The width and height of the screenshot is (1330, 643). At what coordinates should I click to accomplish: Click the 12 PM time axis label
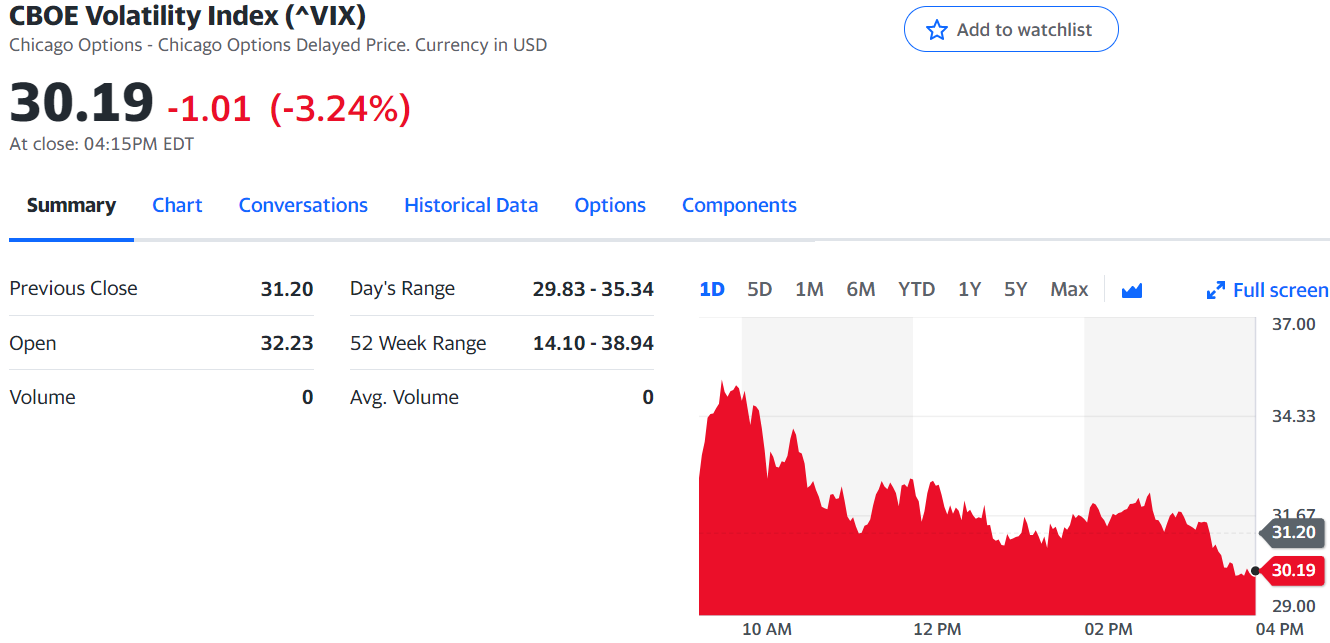[x=937, y=629]
